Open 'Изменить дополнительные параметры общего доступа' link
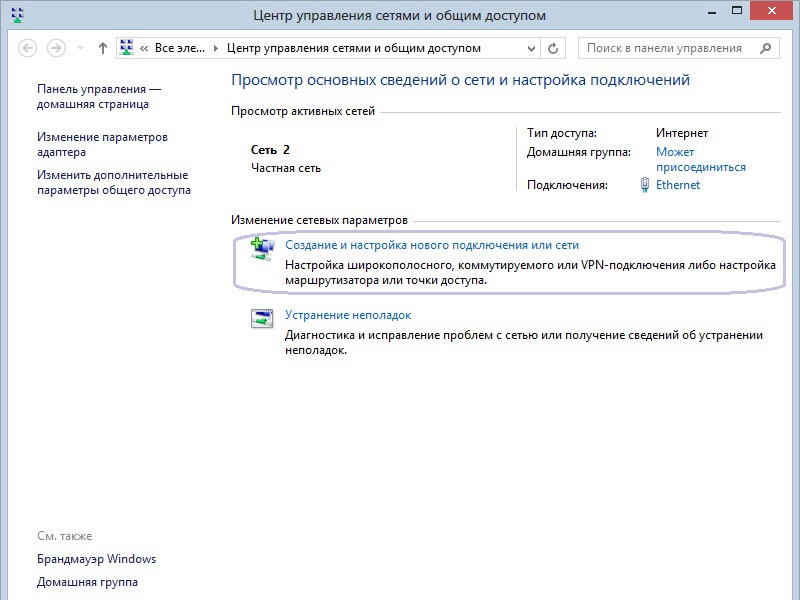The width and height of the screenshot is (800, 600). 114,182
